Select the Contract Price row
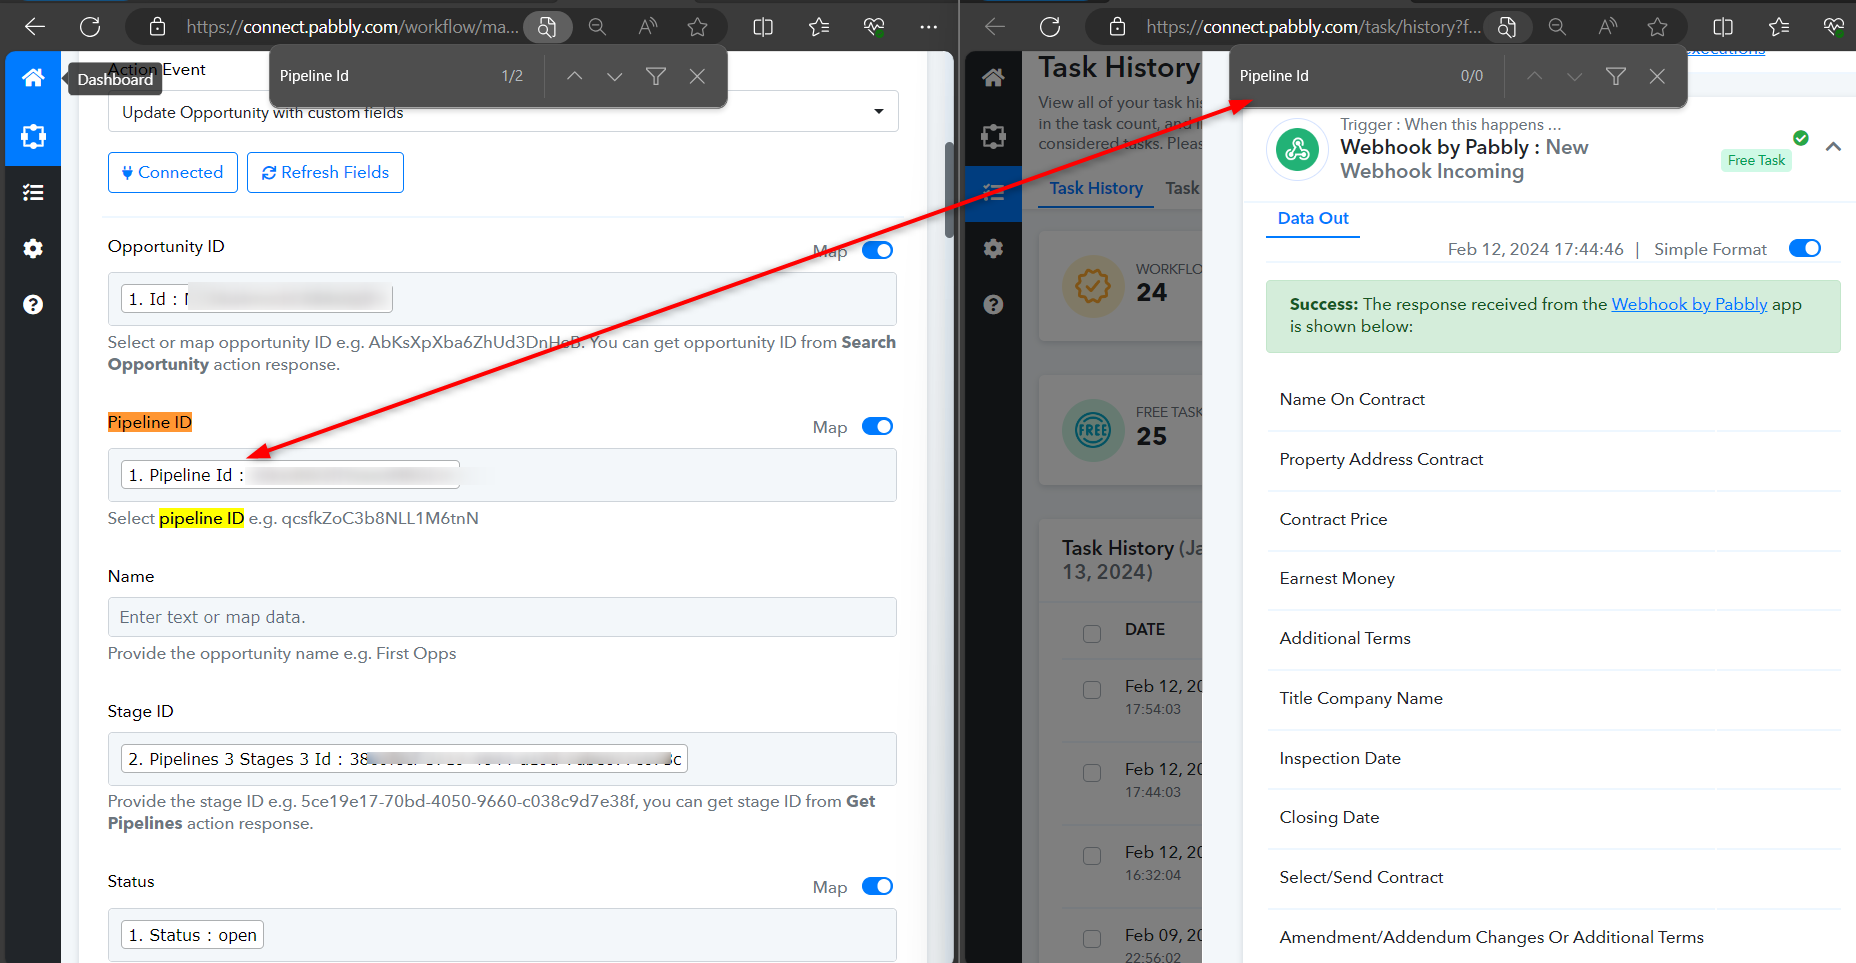This screenshot has height=963, width=1856. click(x=1553, y=520)
